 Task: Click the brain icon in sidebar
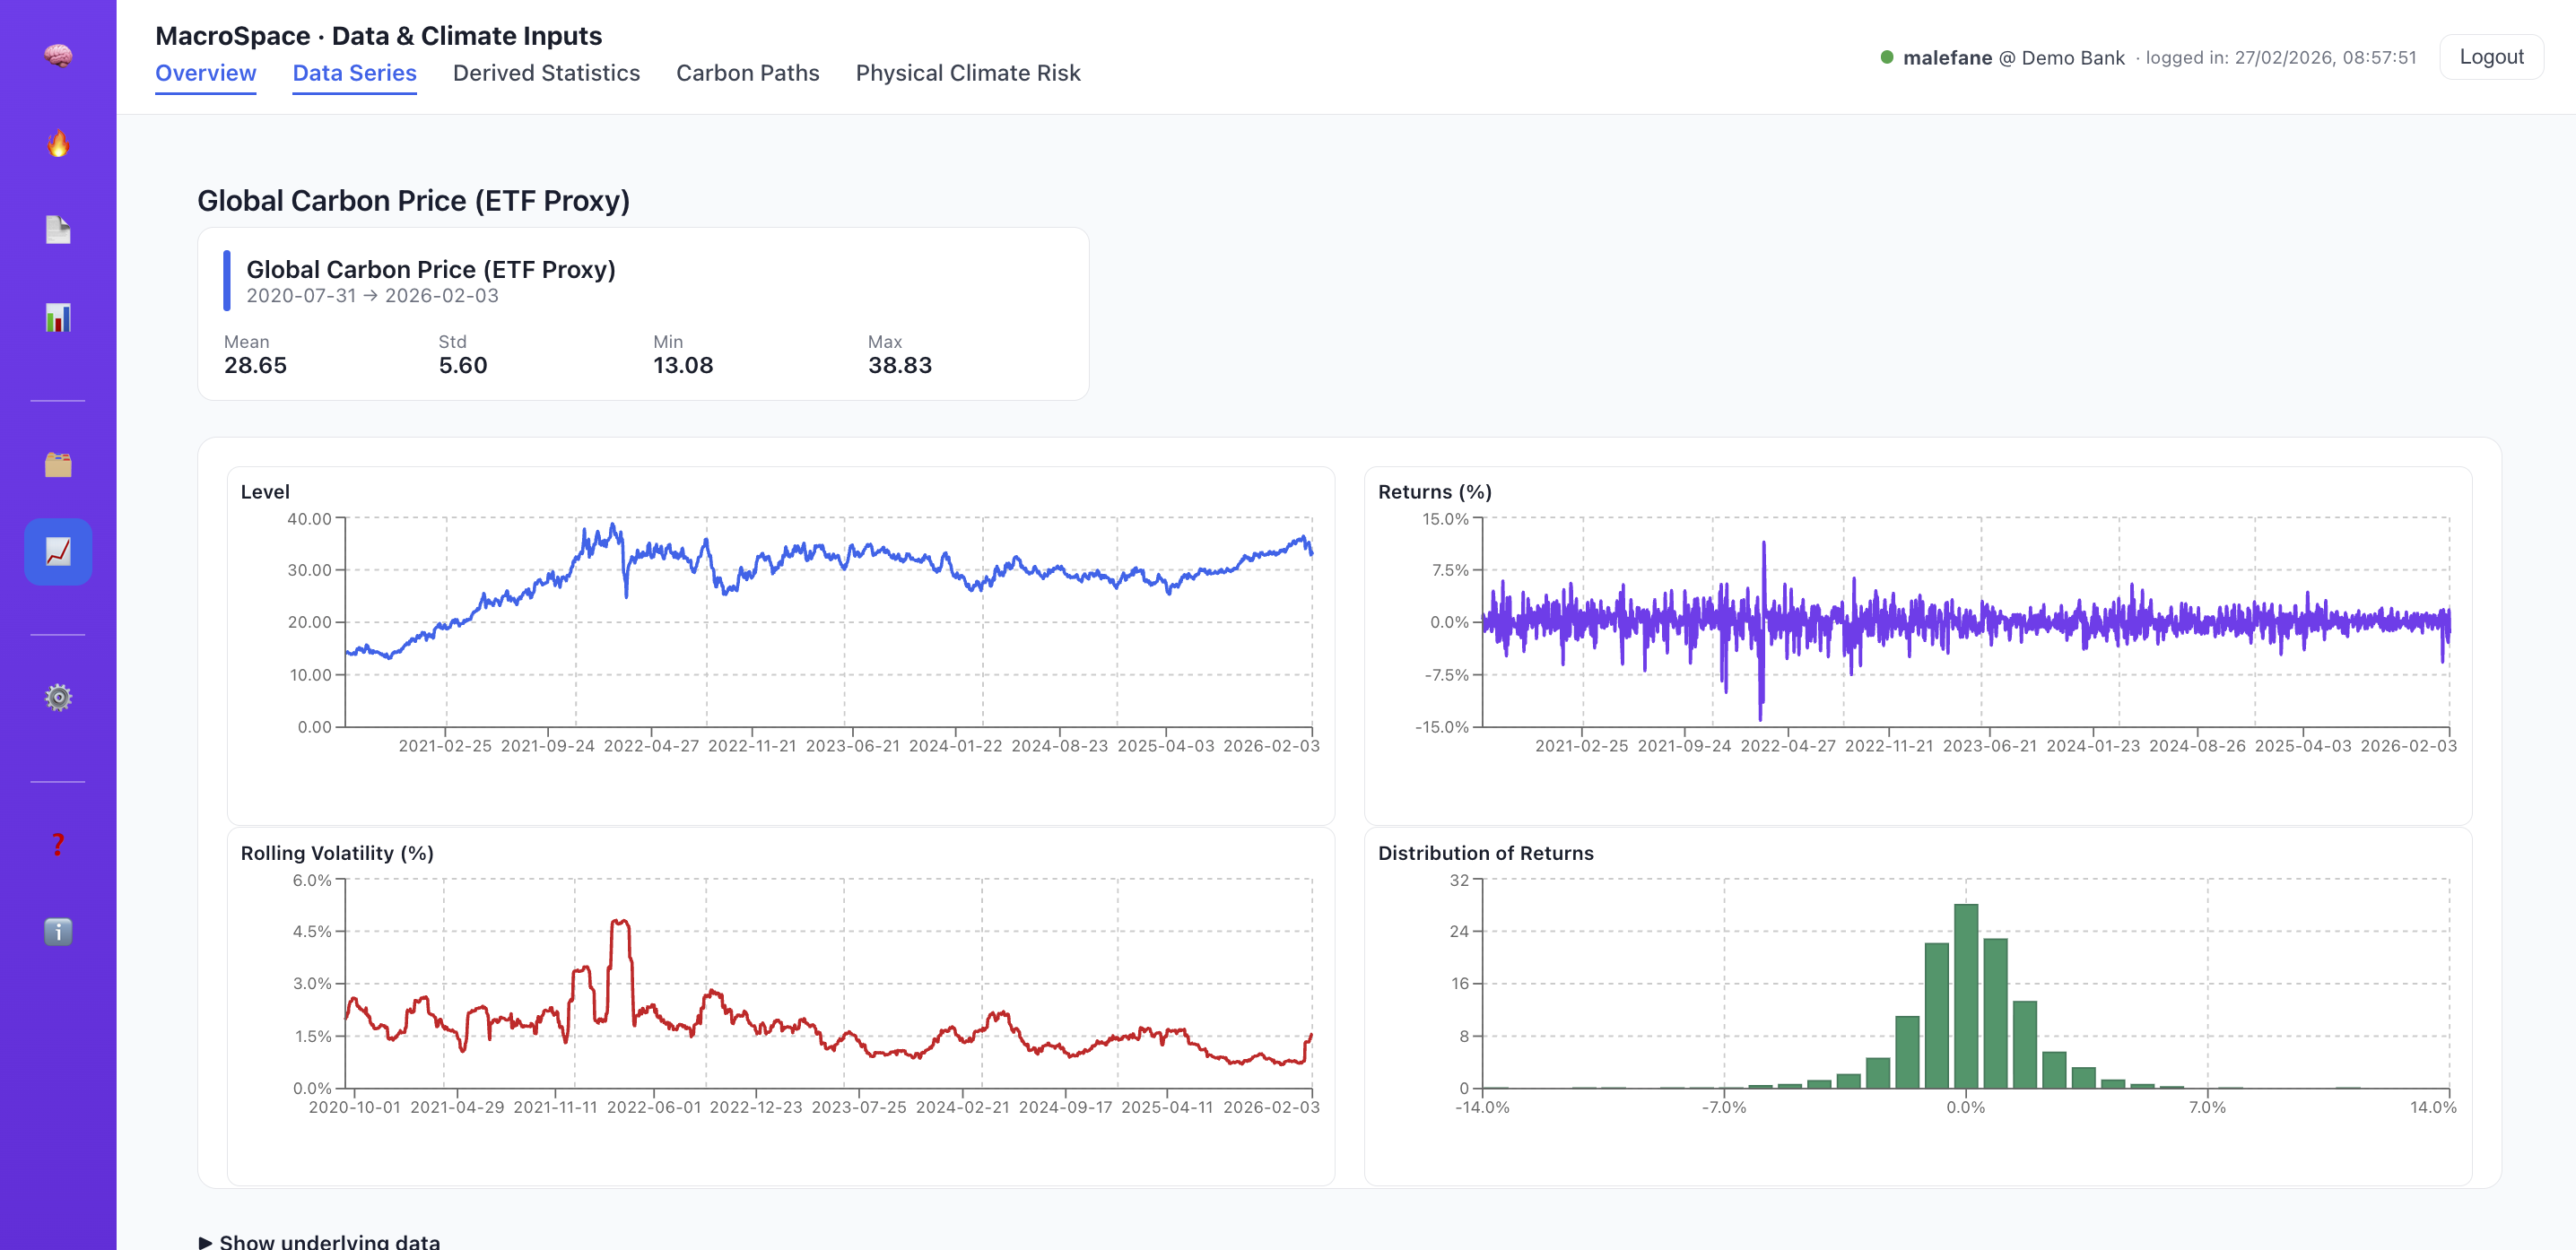pos(58,55)
